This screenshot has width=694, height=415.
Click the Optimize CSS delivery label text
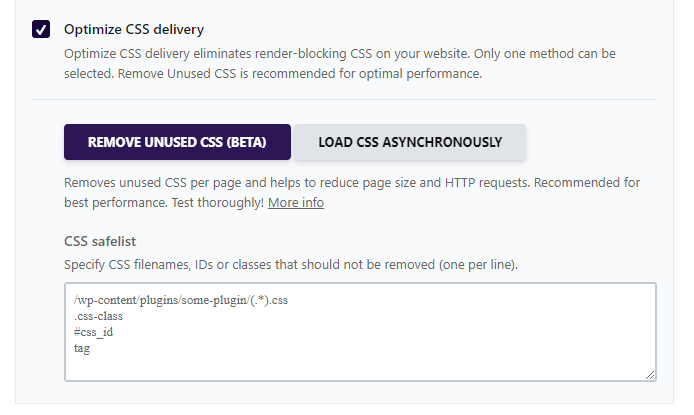[134, 29]
